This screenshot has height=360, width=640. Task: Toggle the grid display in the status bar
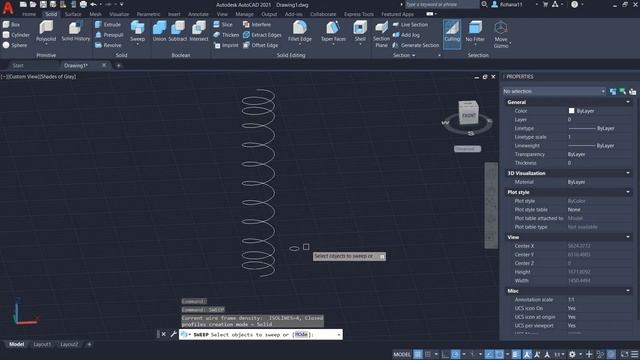(418, 354)
